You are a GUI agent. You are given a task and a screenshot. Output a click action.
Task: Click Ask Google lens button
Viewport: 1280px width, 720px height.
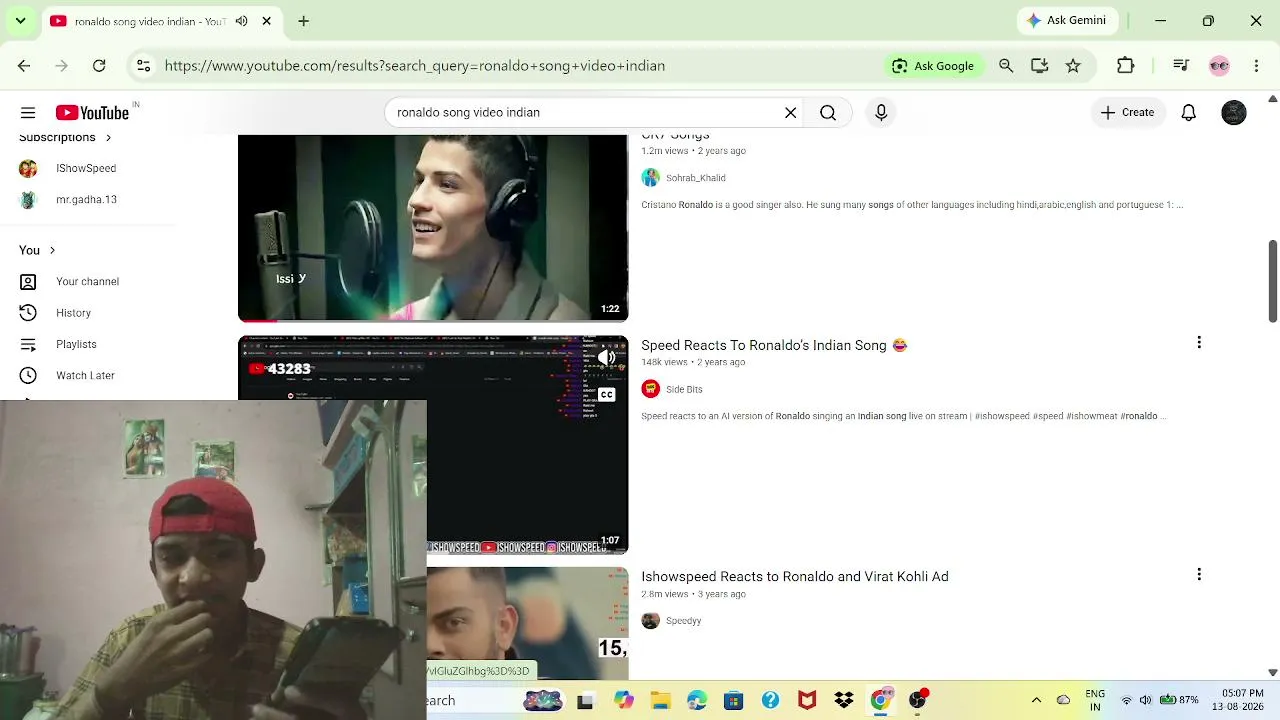933,66
